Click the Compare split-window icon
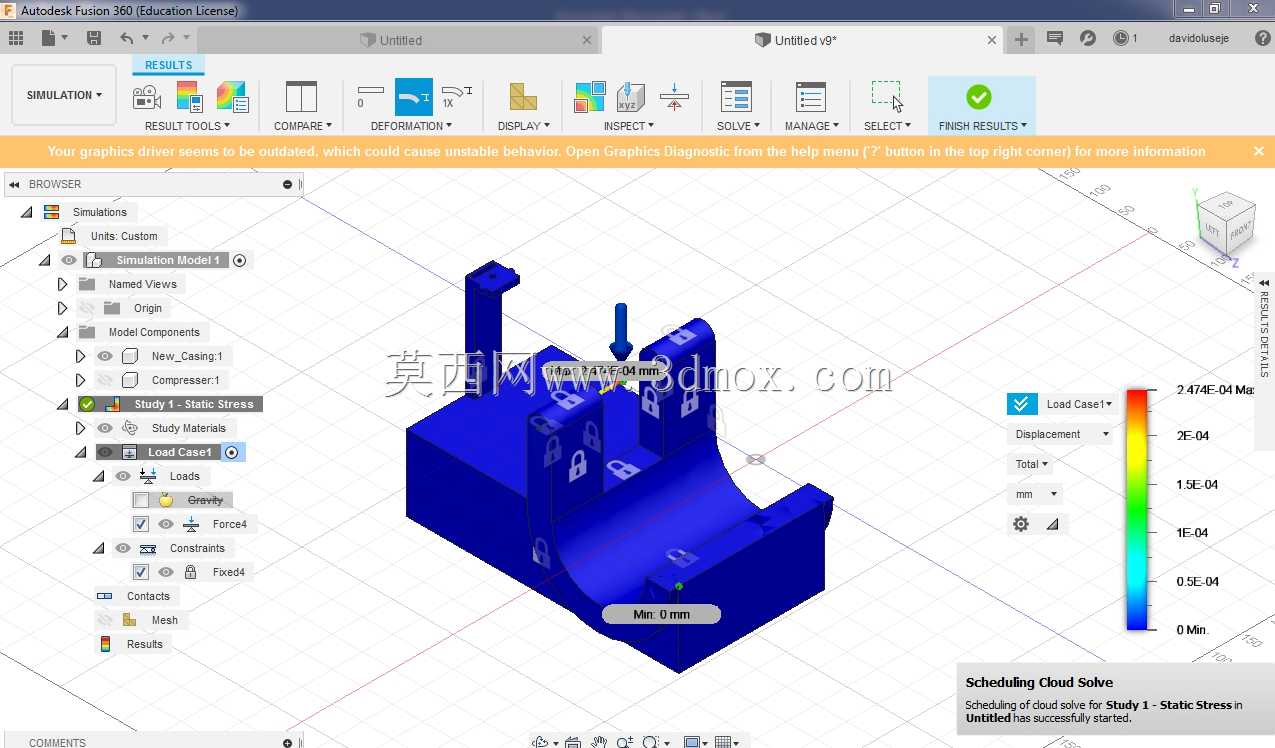This screenshot has width=1275, height=748. point(301,97)
